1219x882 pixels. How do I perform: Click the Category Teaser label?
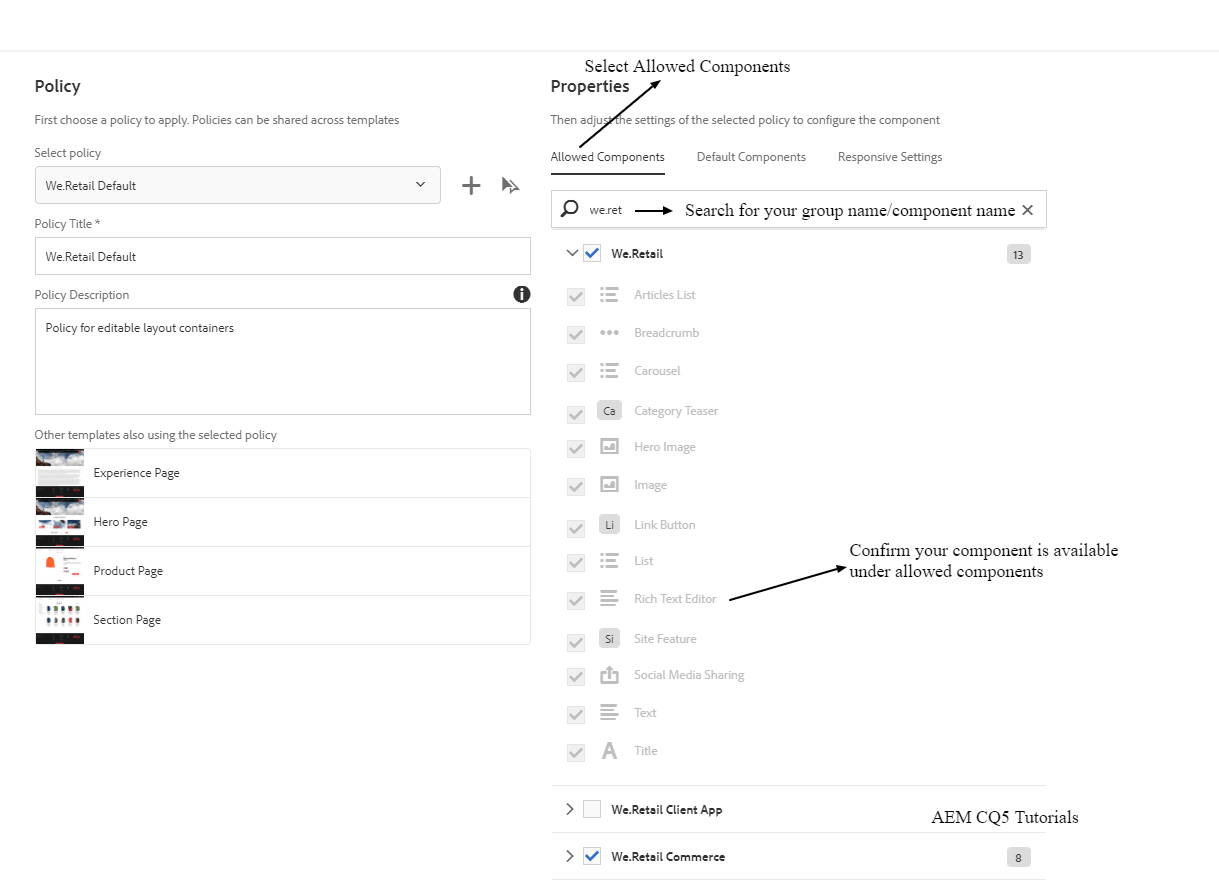click(676, 411)
